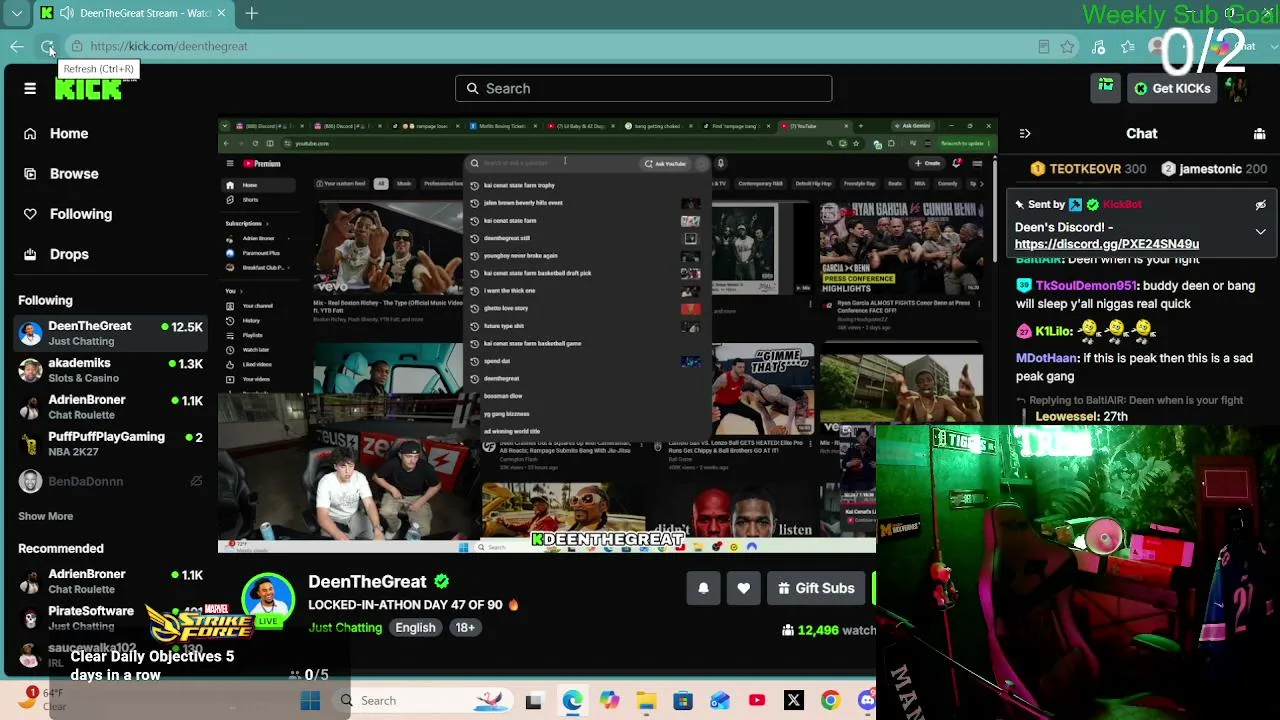Open Microsoft Edge on the taskbar
Viewport: 1280px width, 720px height.
point(572,701)
